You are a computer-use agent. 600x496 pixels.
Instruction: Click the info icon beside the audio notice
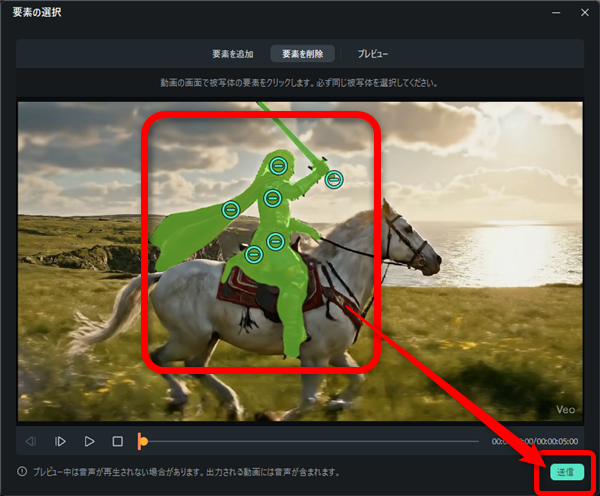(22, 472)
